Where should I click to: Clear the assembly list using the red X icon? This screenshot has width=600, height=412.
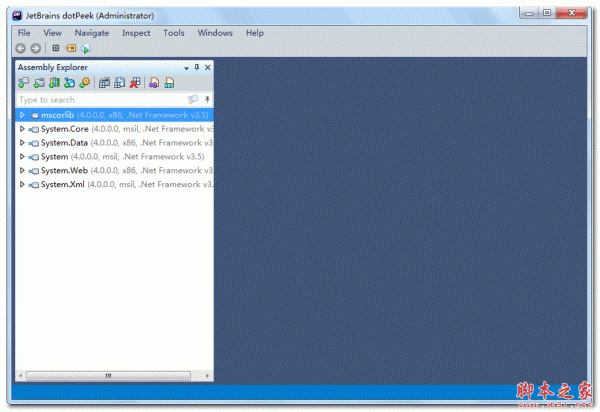tap(135, 83)
